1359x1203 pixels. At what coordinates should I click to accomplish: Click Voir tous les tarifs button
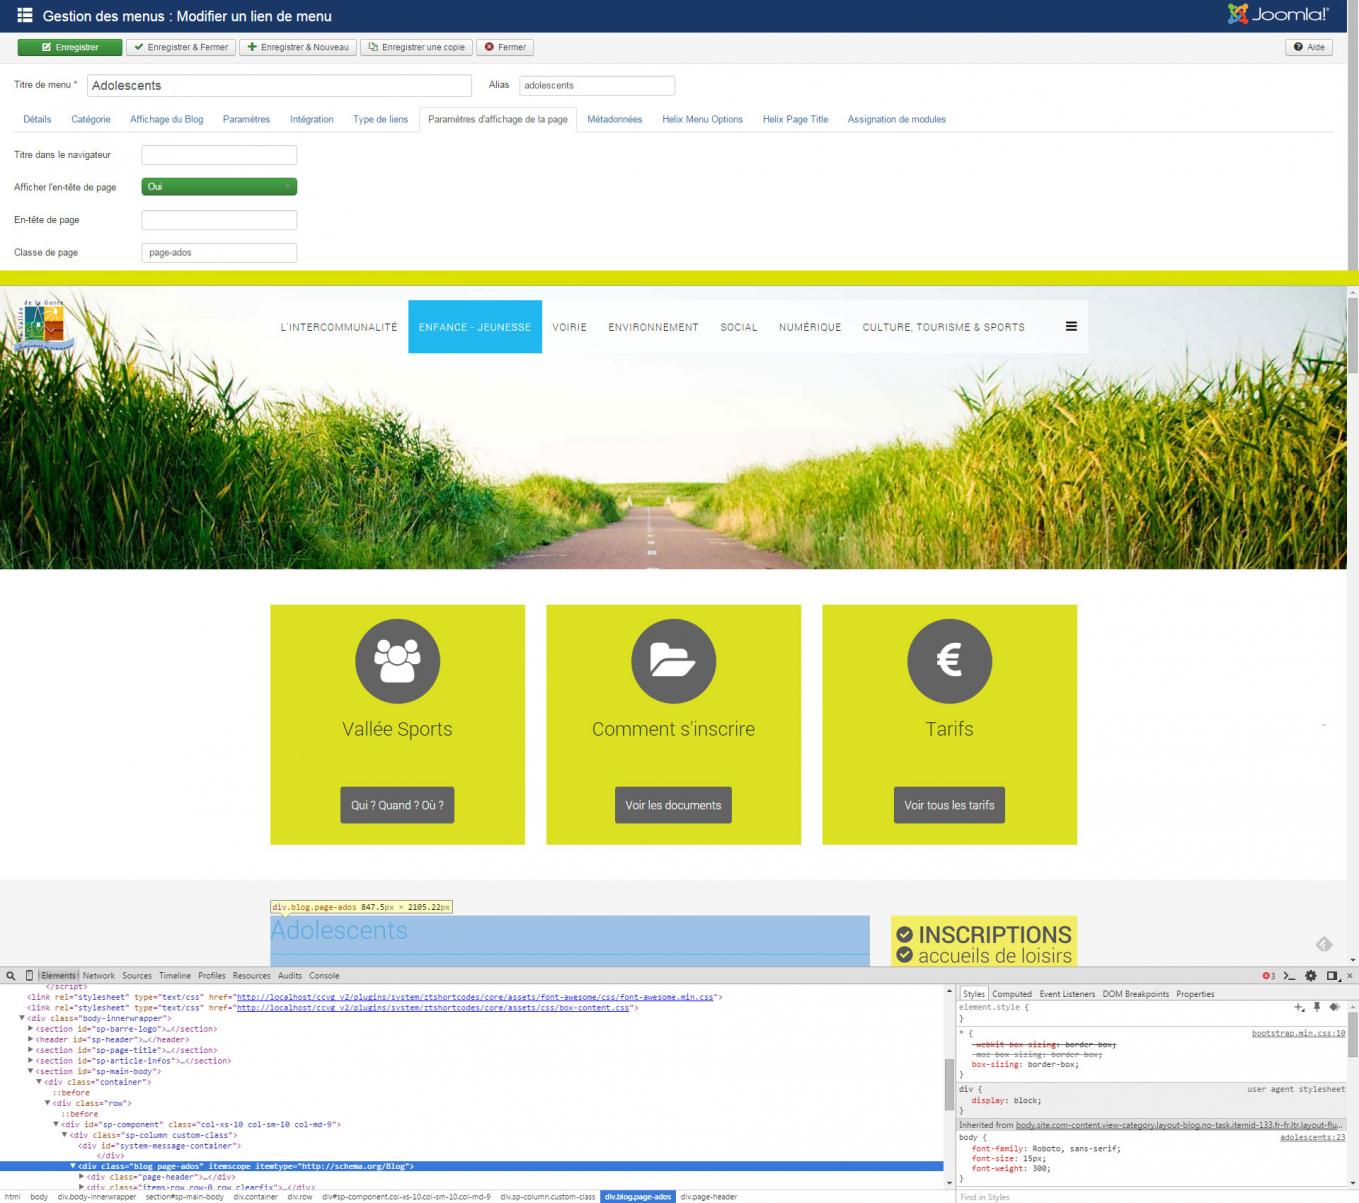(x=949, y=805)
